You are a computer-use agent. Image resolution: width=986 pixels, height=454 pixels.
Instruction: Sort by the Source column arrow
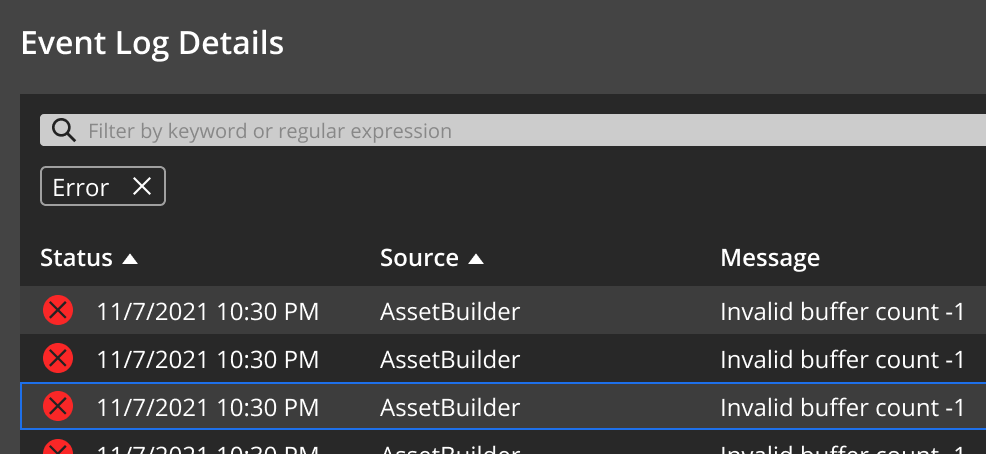[476, 259]
